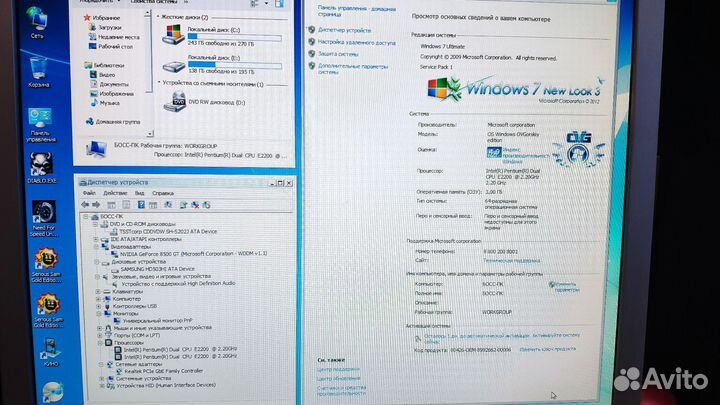Click the blue Help icon in Device Manager toolbar
This screenshot has height=405, width=720.
tap(141, 205)
